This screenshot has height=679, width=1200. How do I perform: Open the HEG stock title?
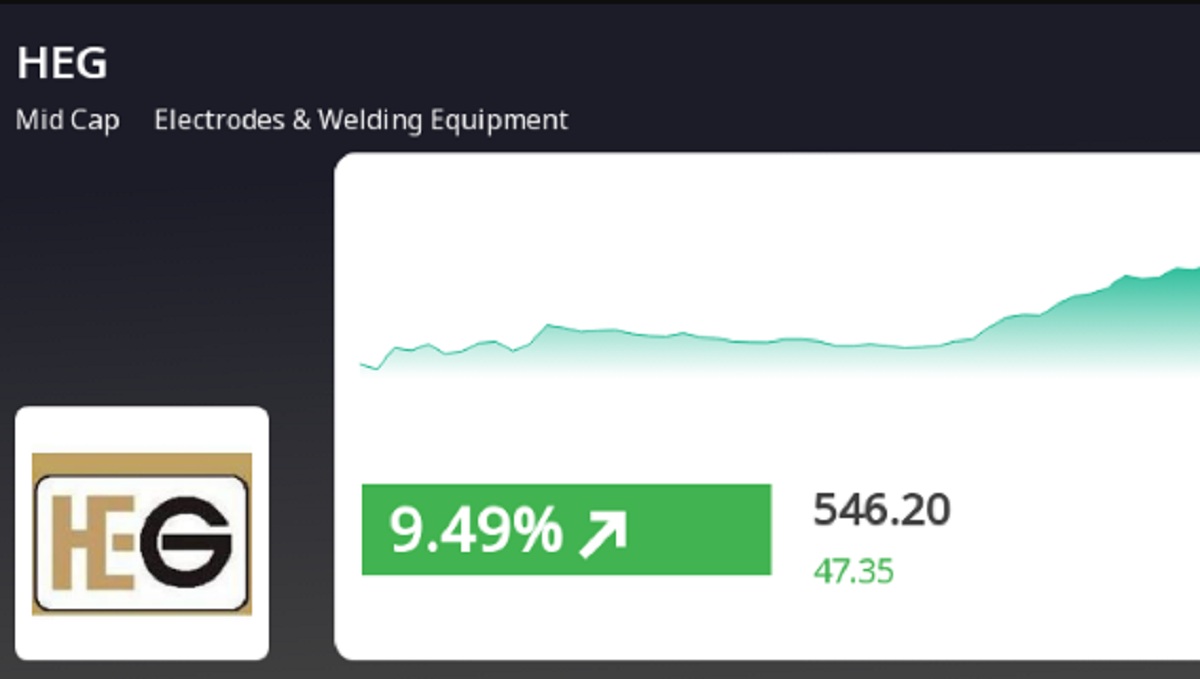tap(62, 64)
